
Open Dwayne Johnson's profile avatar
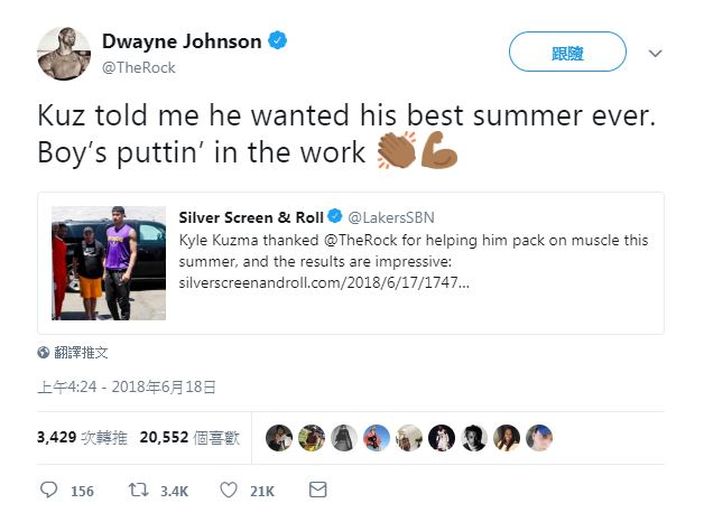64,53
